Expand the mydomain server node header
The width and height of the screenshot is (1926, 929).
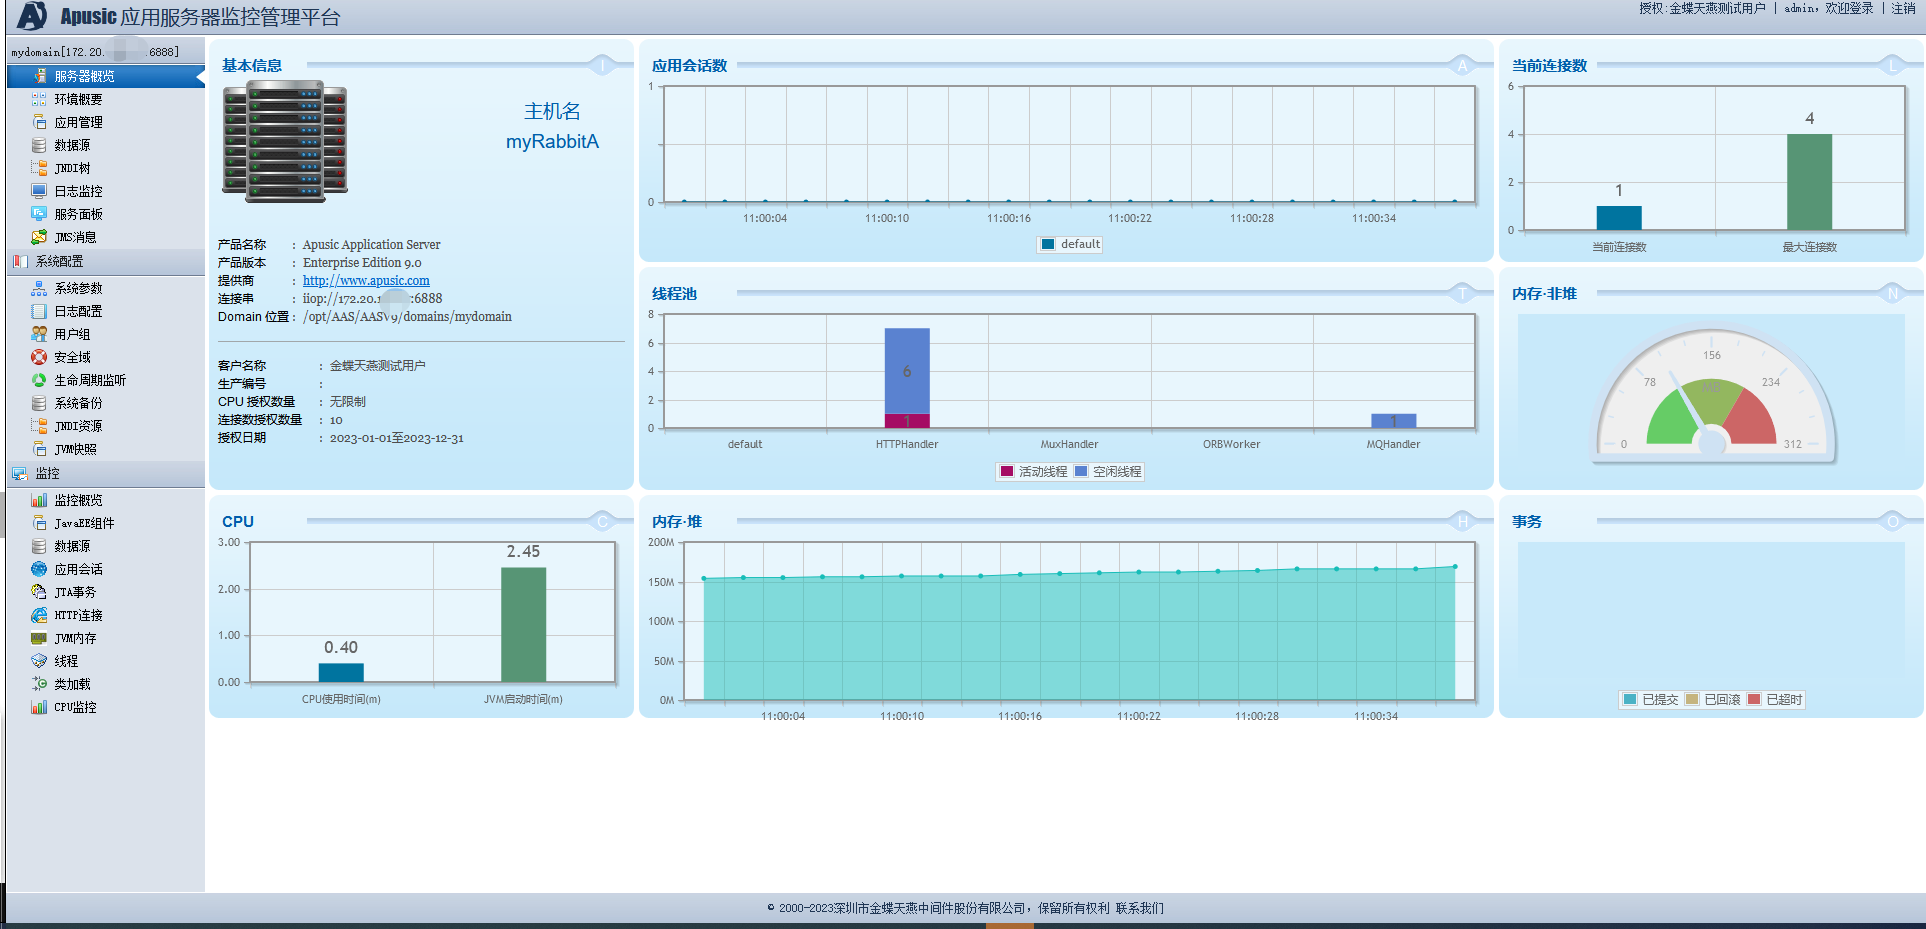95,52
